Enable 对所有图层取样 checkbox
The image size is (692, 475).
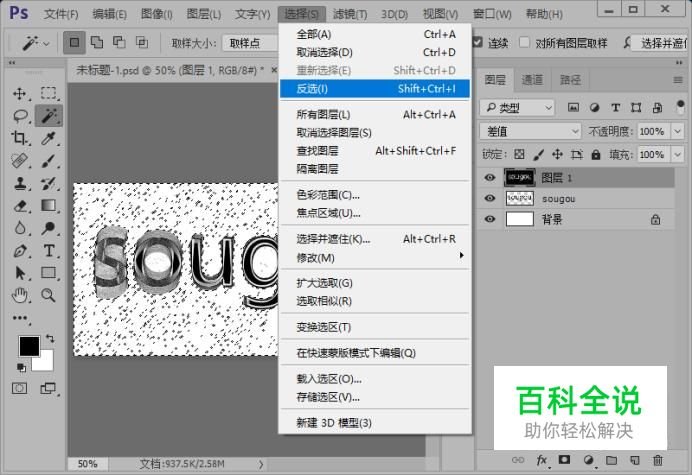(524, 42)
